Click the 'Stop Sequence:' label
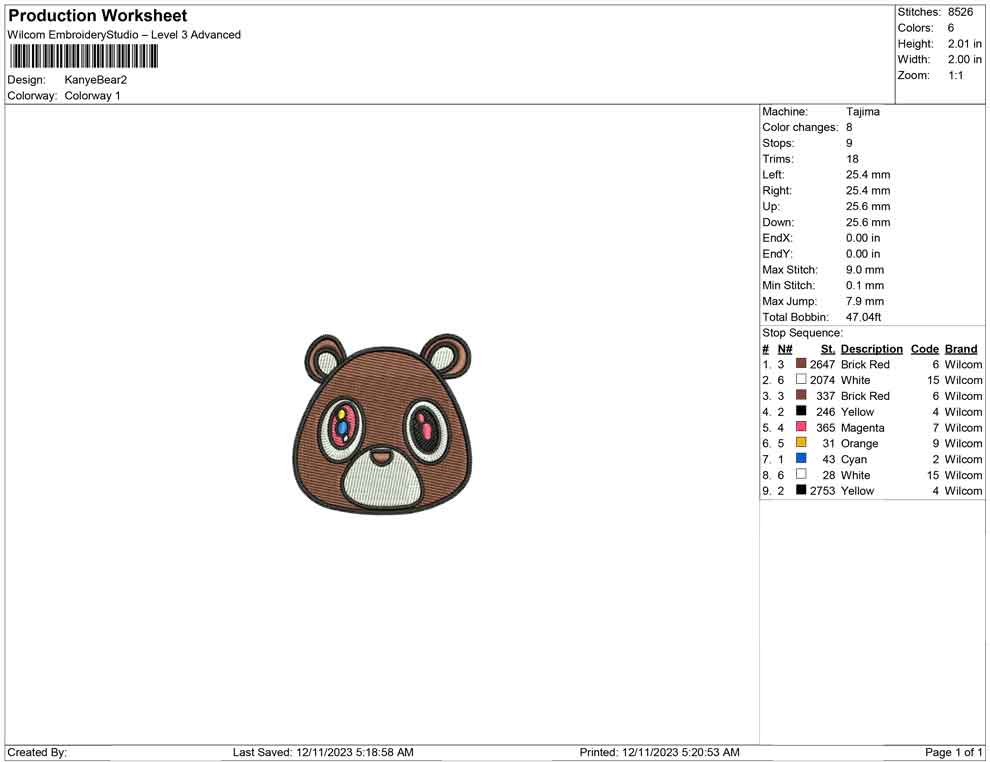The height and width of the screenshot is (762, 990). [x=802, y=333]
